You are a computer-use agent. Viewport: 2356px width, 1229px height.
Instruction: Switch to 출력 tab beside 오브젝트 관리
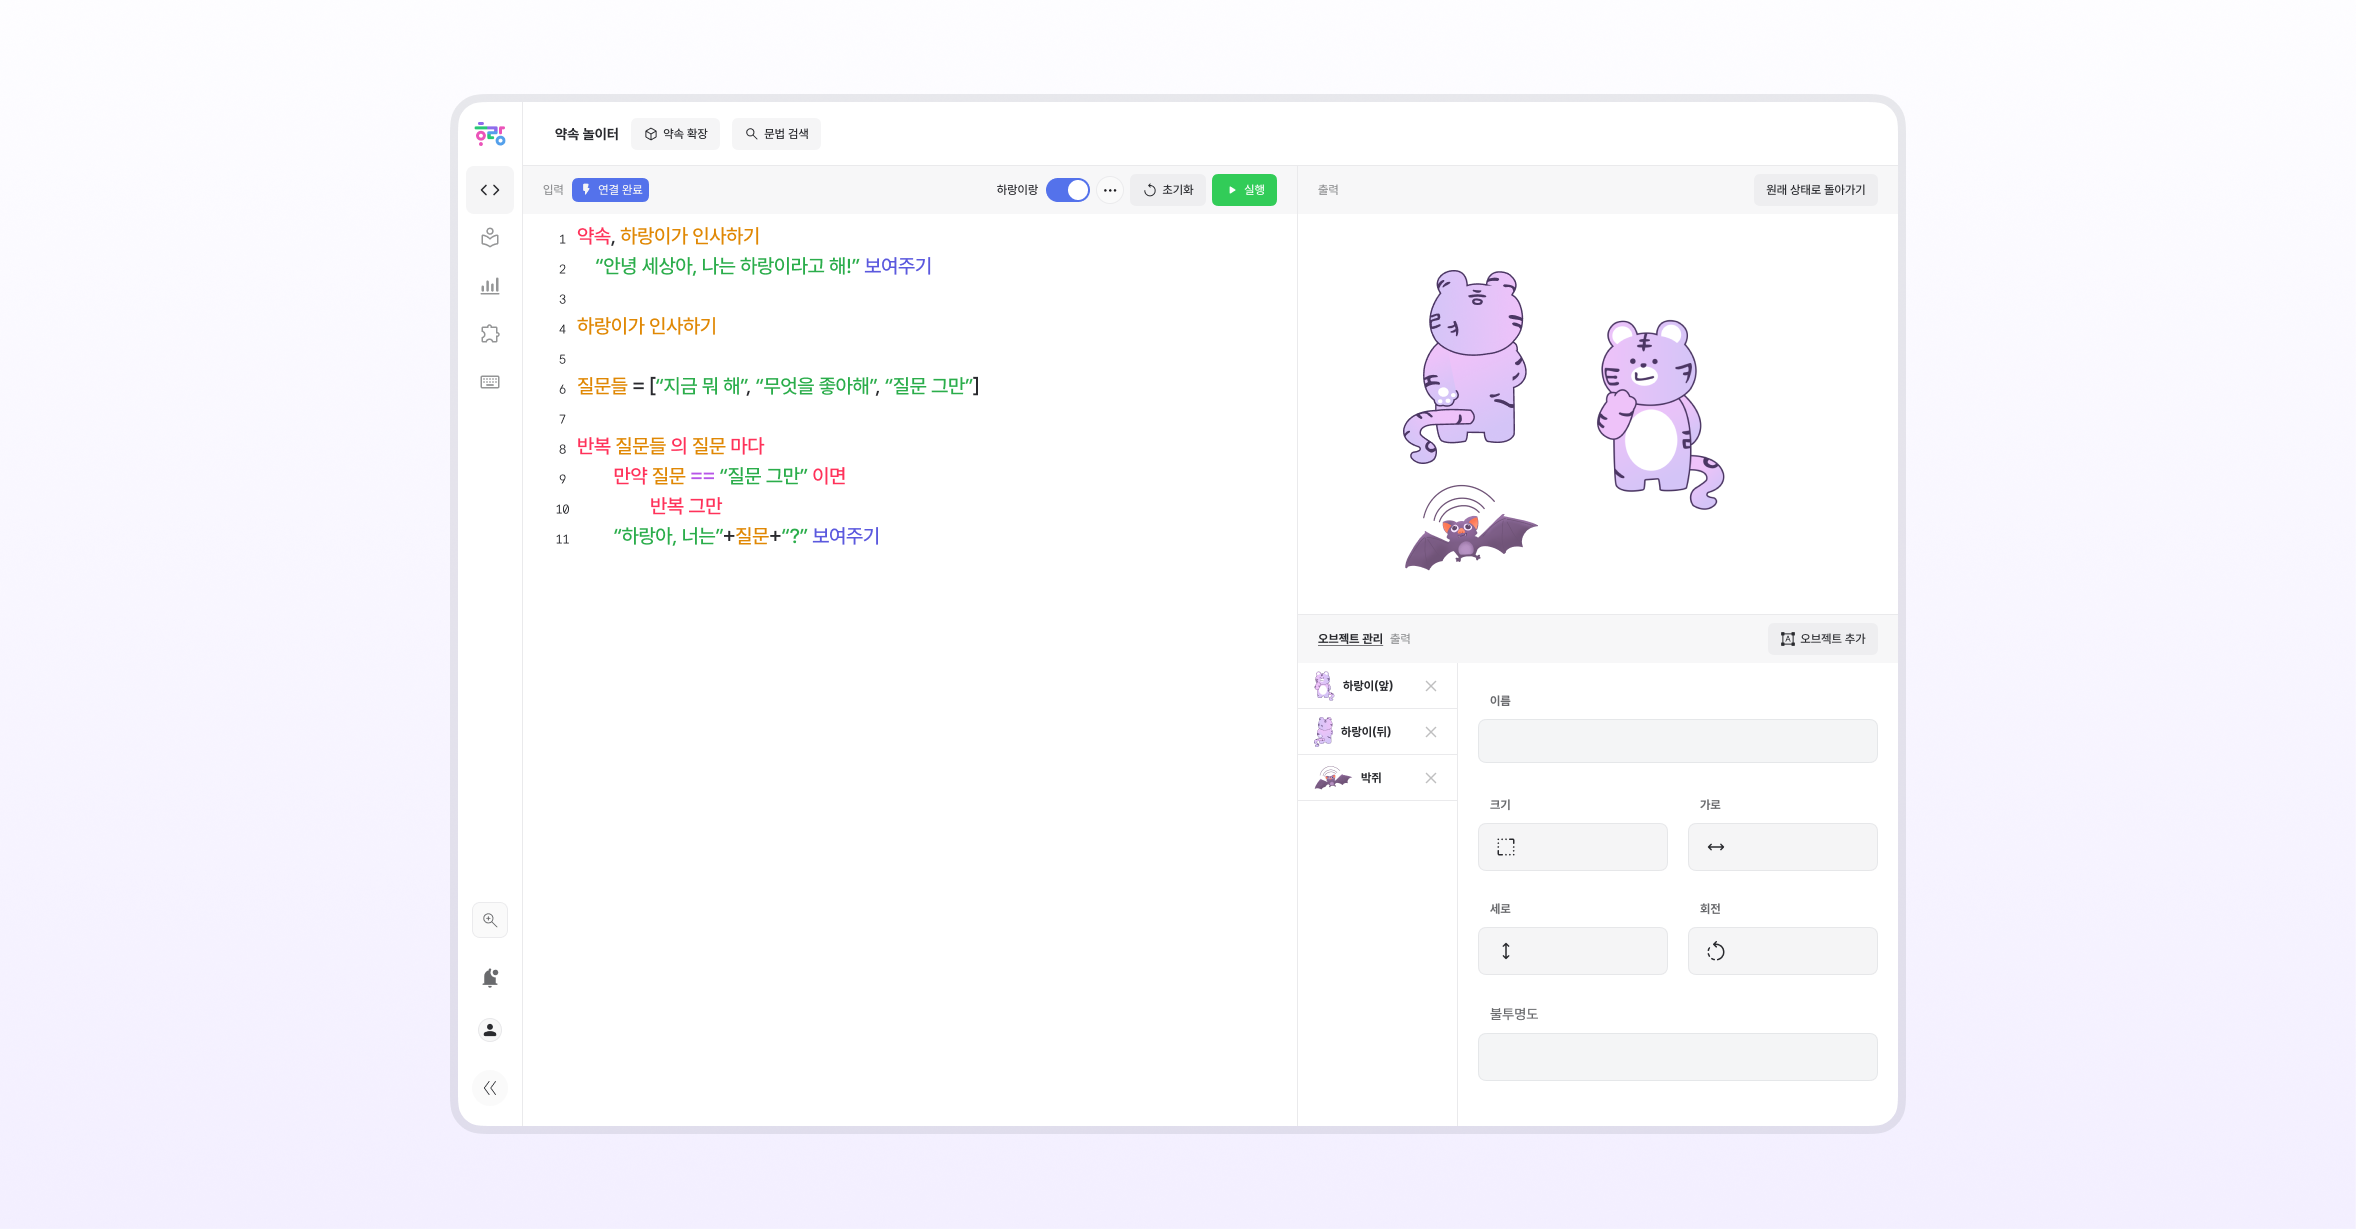click(1400, 639)
